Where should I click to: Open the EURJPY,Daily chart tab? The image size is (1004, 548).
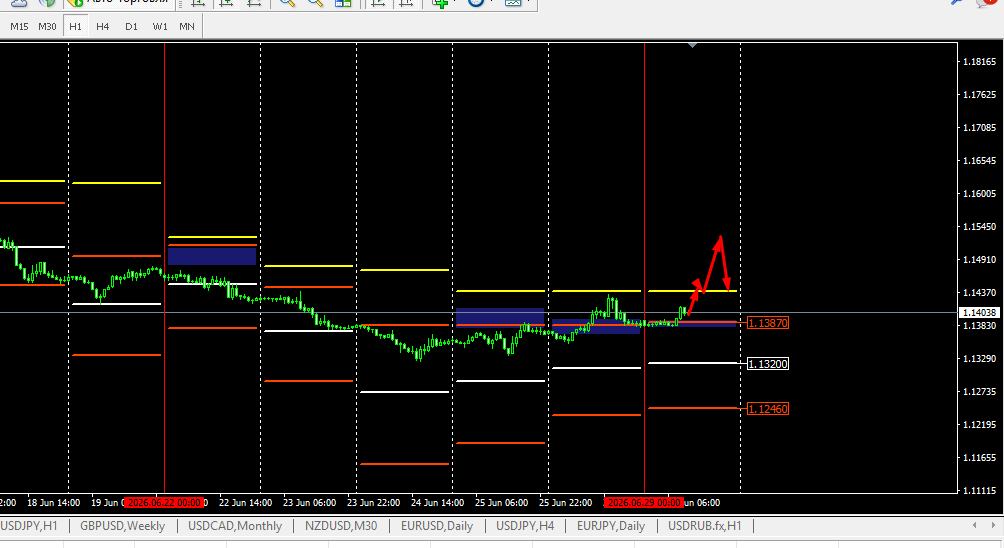pos(611,526)
